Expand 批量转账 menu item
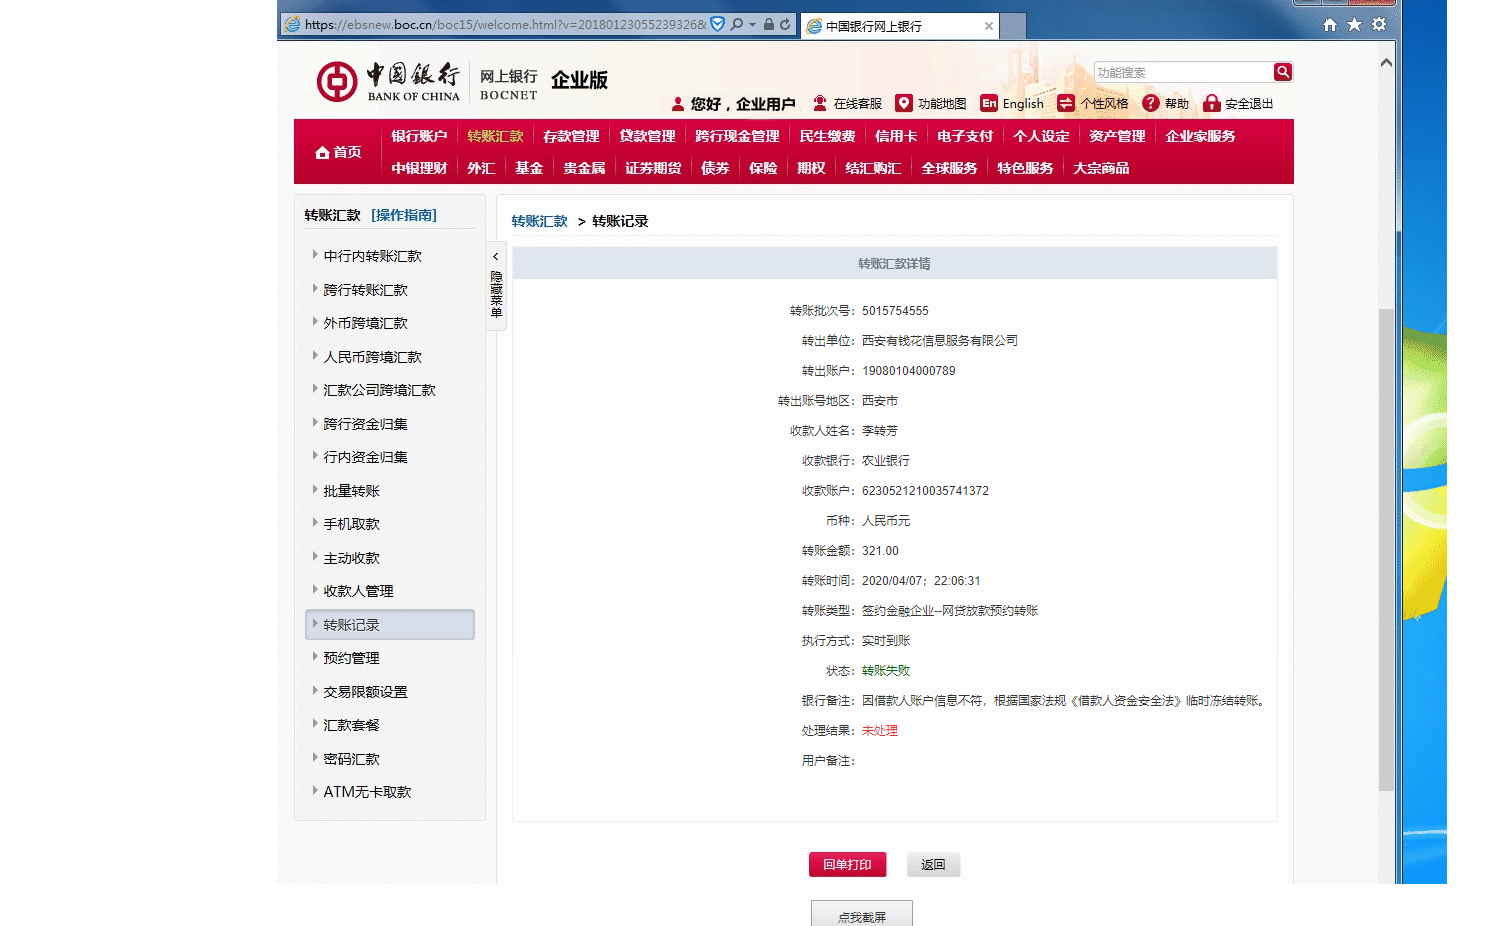The height and width of the screenshot is (926, 1500). 351,491
